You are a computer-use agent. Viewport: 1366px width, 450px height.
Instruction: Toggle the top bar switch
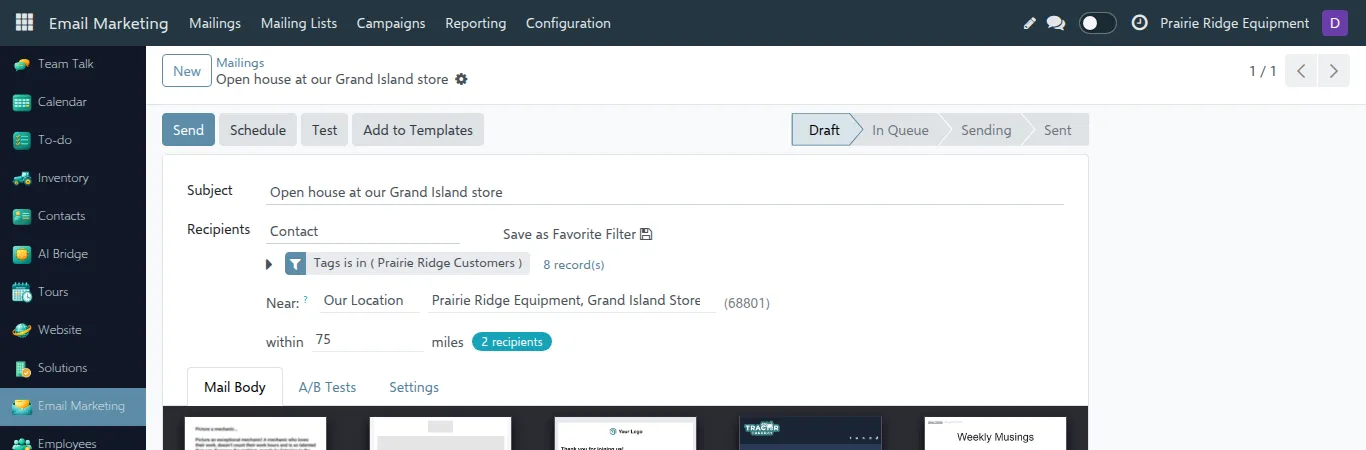point(1098,23)
